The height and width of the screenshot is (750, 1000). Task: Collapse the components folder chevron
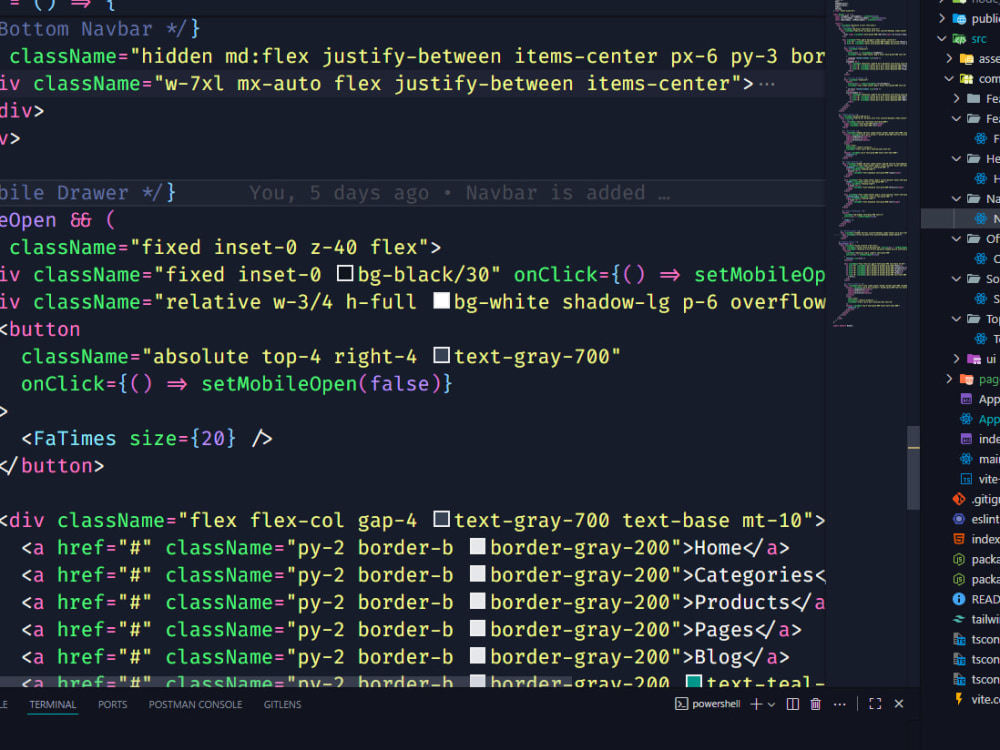pyautogui.click(x=949, y=78)
